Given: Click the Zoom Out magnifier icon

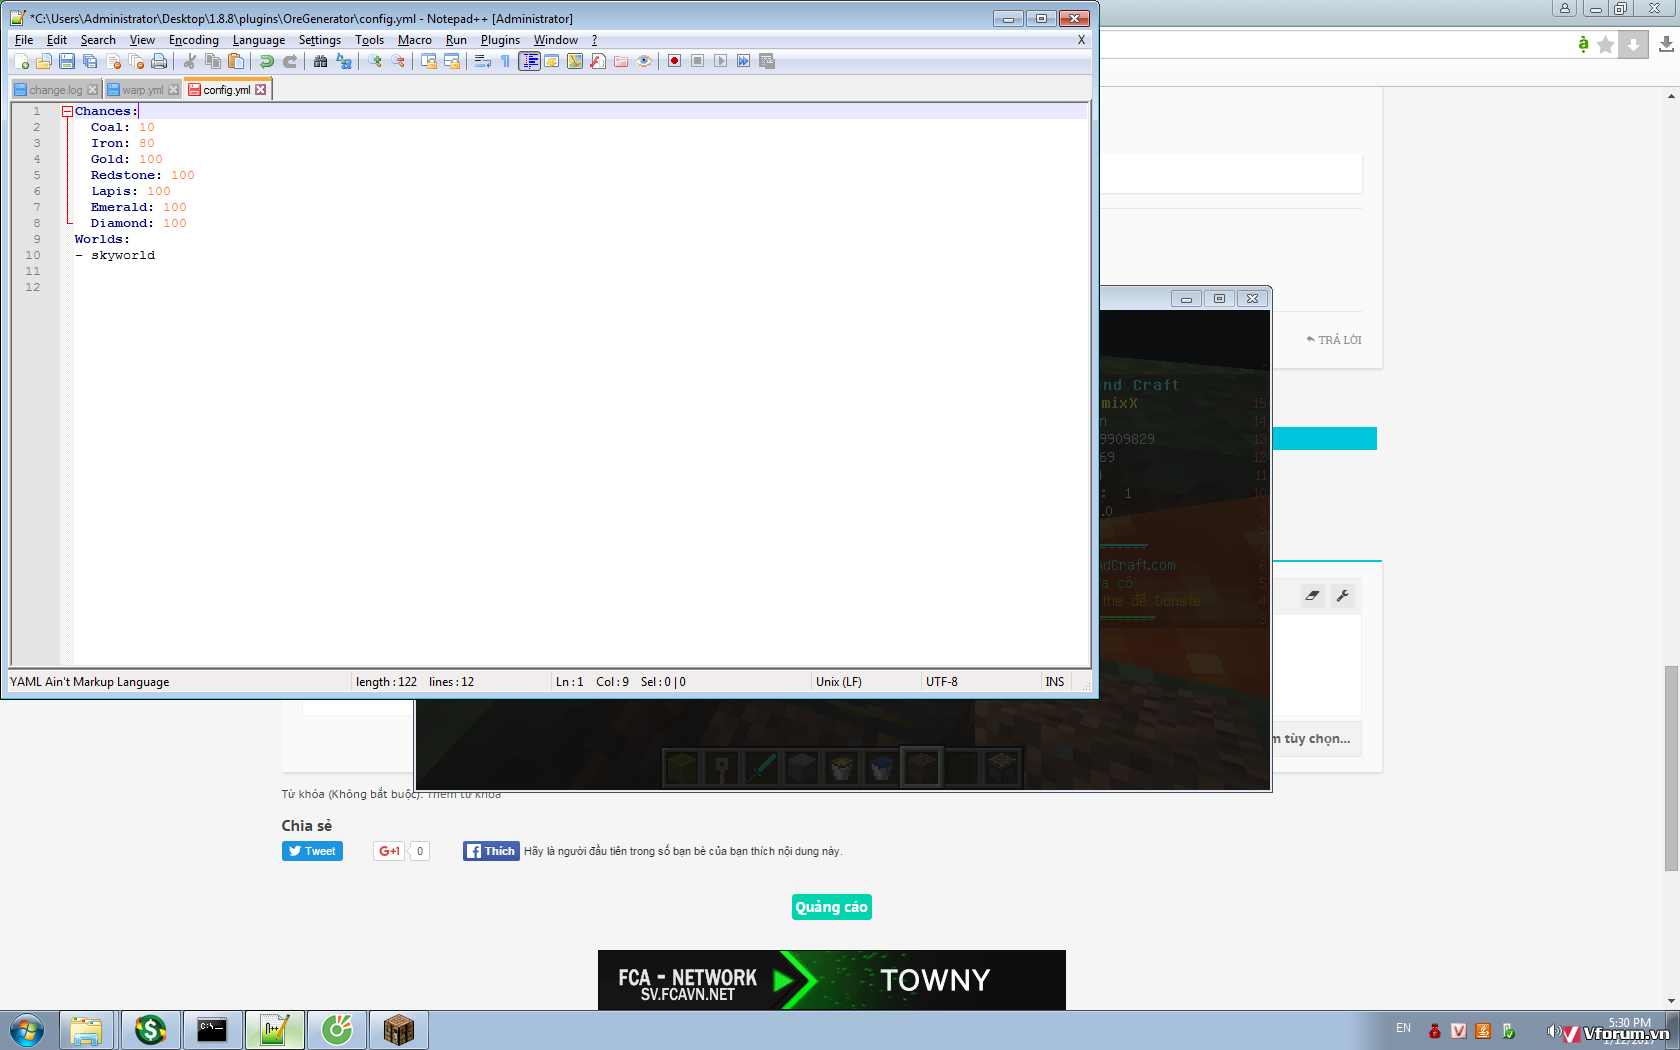Looking at the screenshot, I should coord(398,61).
